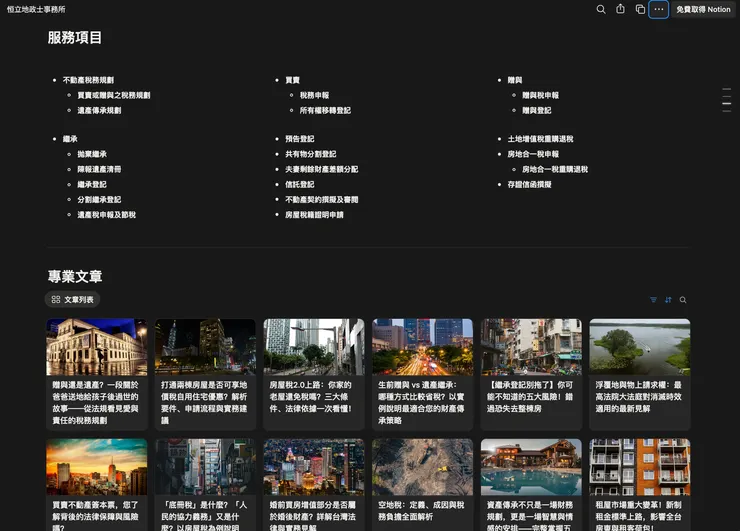Click the 買賣或贈與之稅務規劃 sub-bullet
The width and height of the screenshot is (740, 531).
click(x=114, y=95)
